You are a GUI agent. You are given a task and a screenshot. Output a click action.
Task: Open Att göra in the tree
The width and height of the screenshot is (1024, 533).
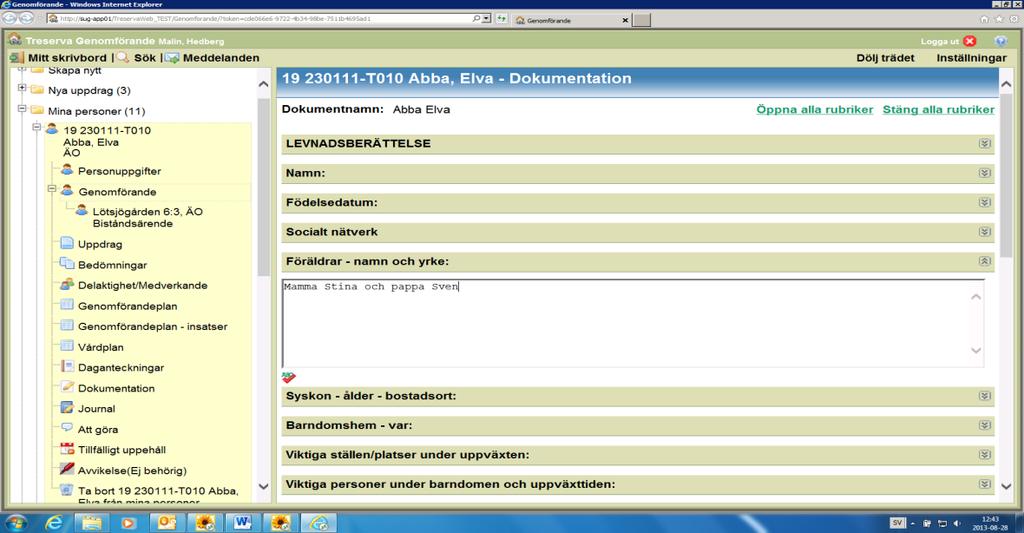tap(98, 430)
